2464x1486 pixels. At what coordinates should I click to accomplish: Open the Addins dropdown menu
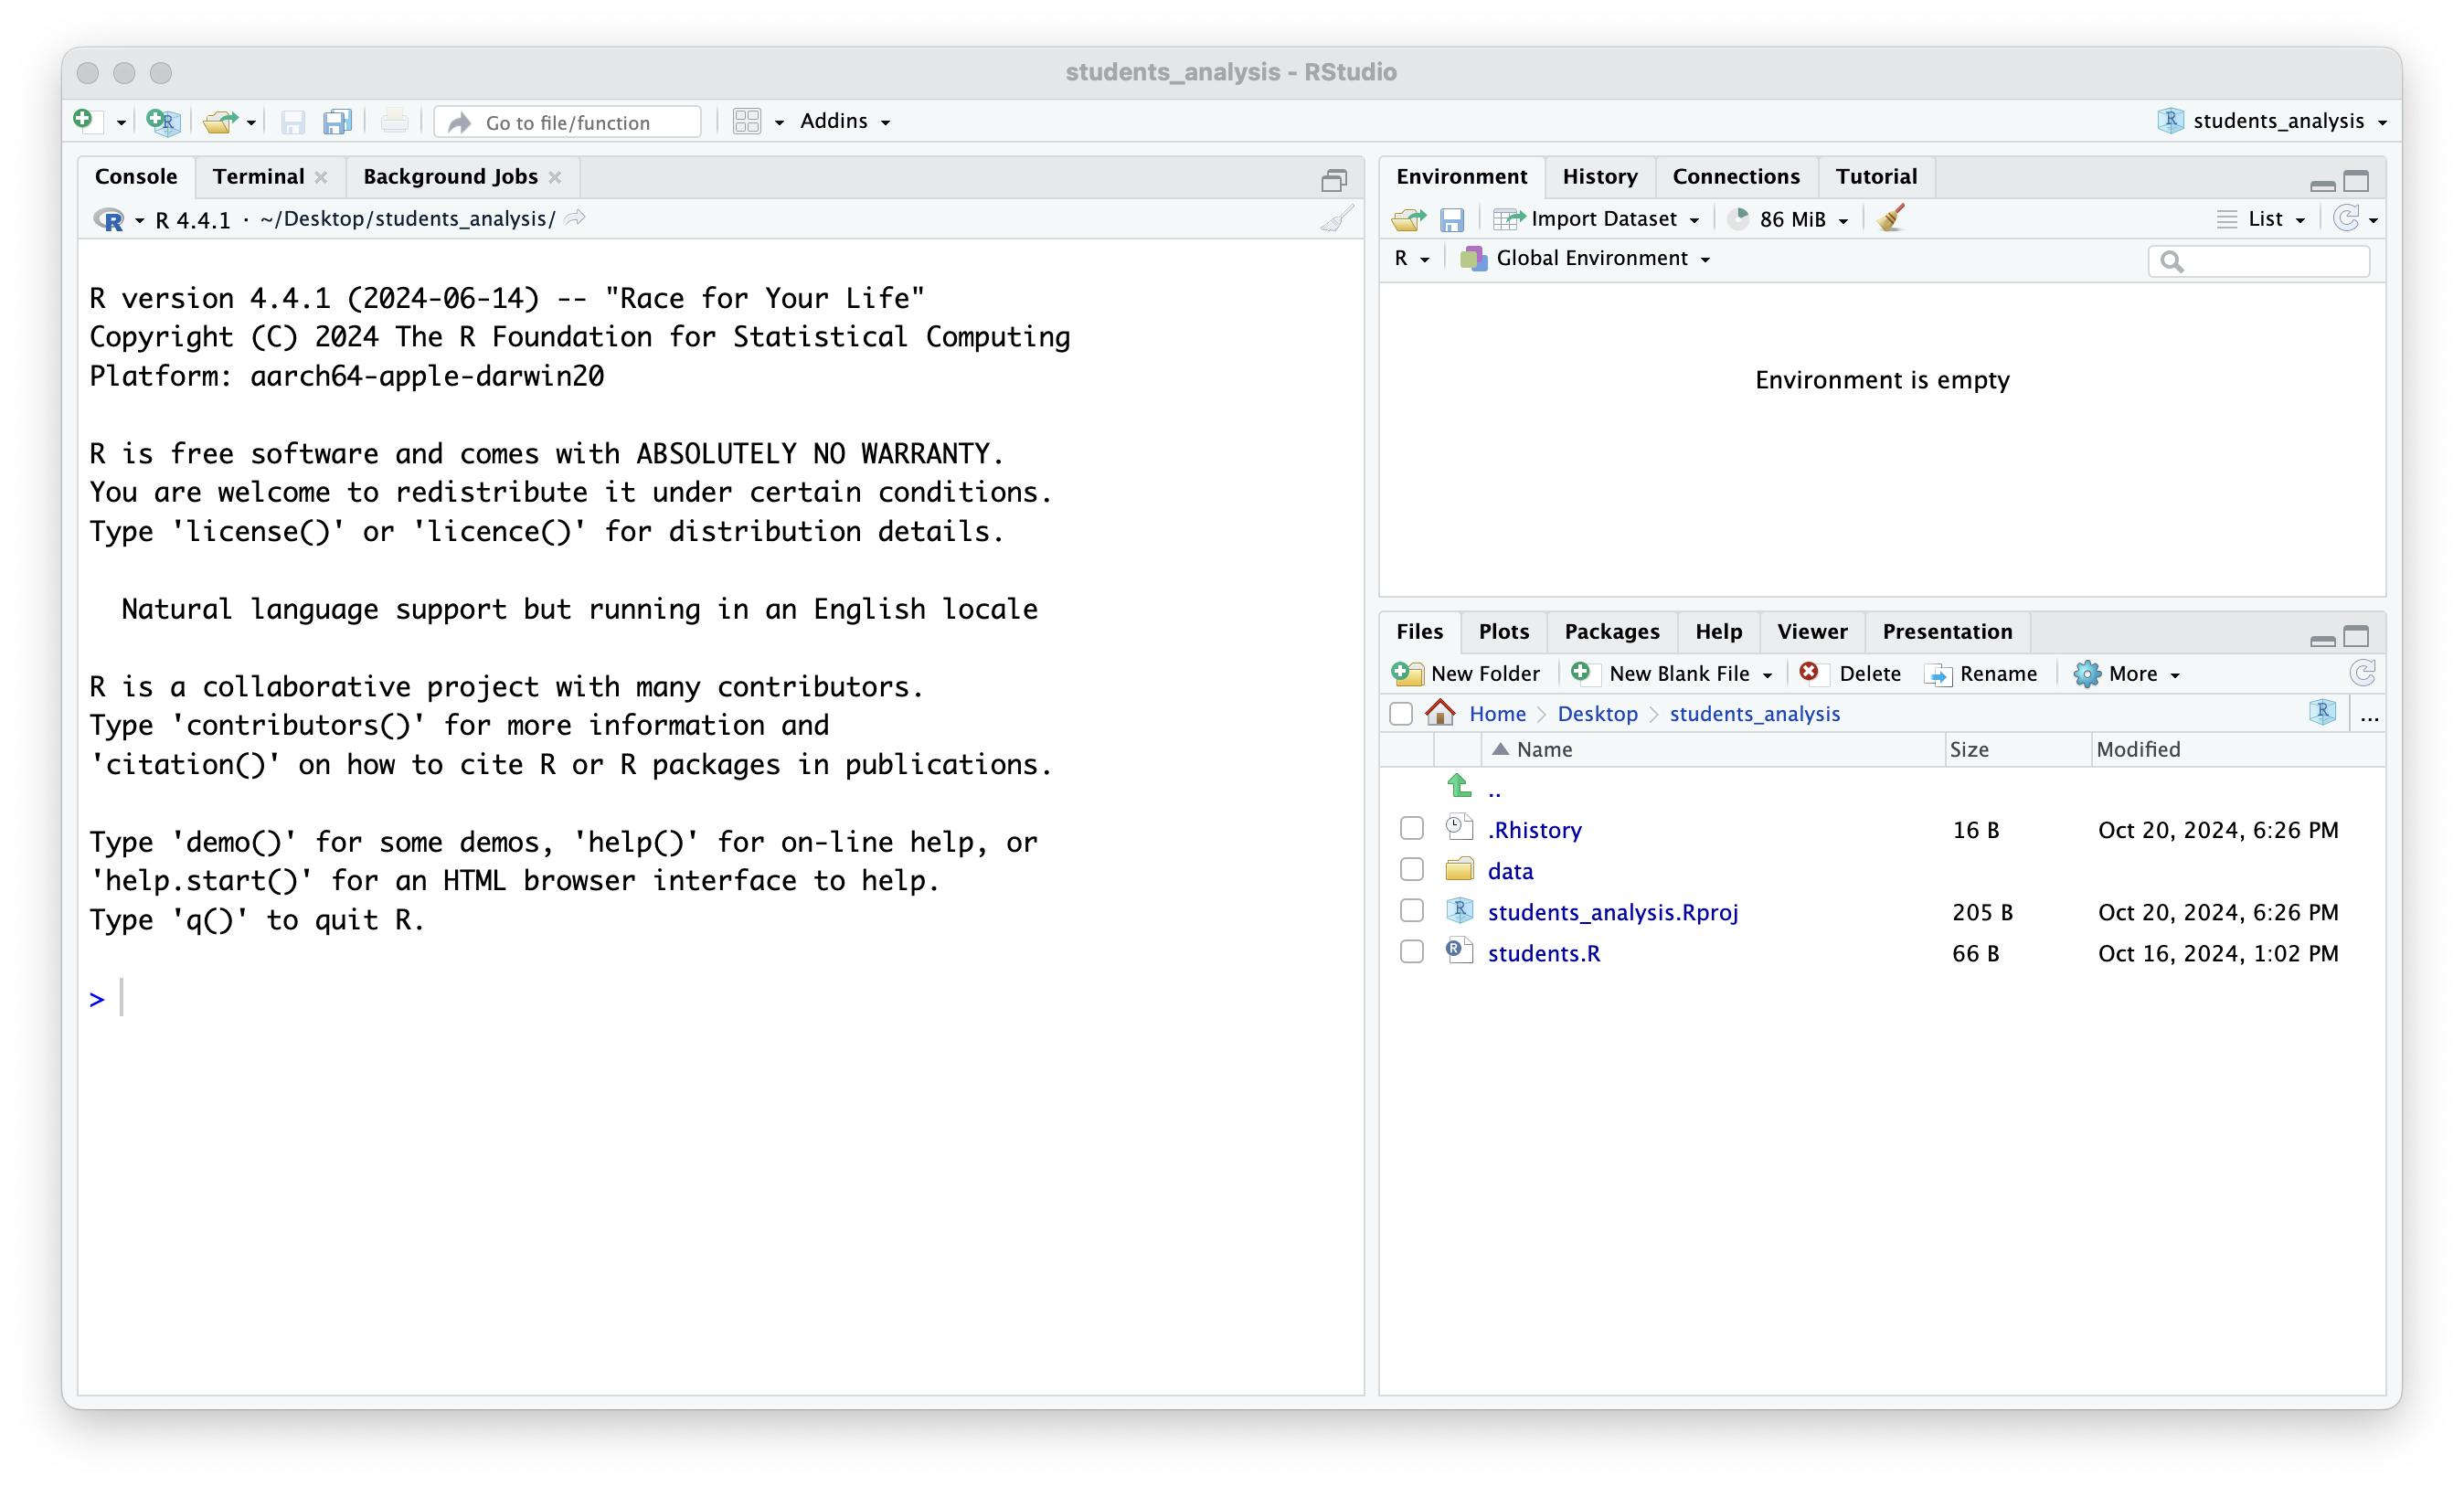tap(844, 121)
